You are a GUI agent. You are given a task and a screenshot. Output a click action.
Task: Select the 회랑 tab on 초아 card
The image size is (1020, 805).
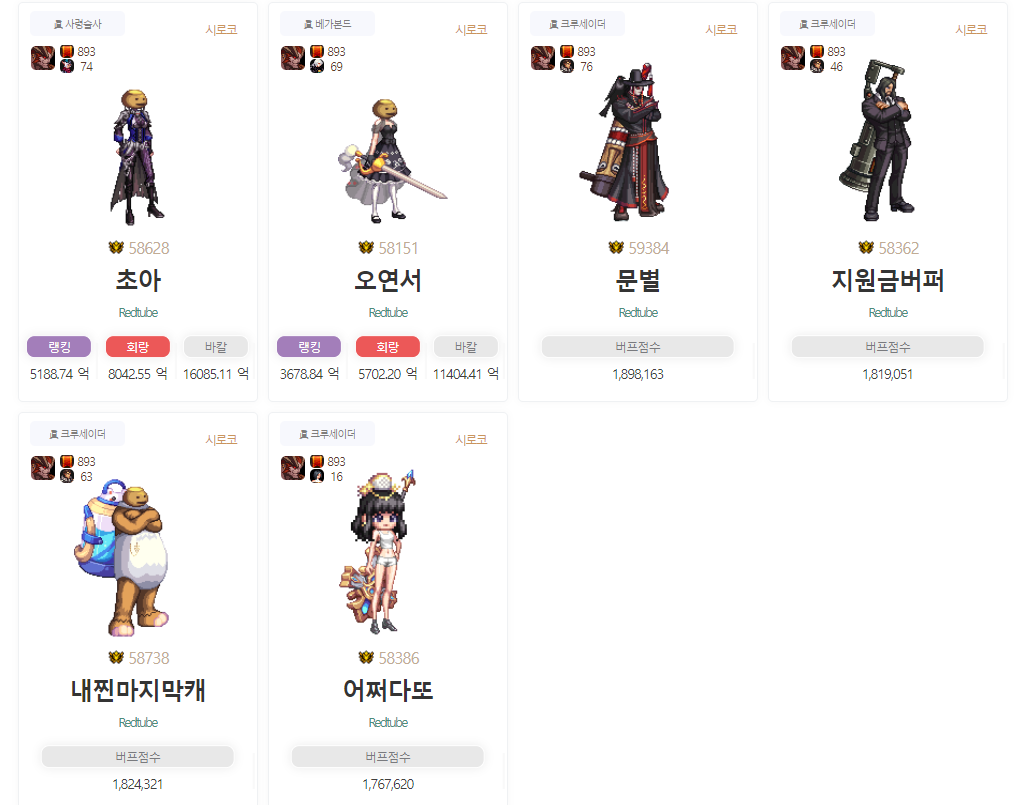[x=138, y=347]
